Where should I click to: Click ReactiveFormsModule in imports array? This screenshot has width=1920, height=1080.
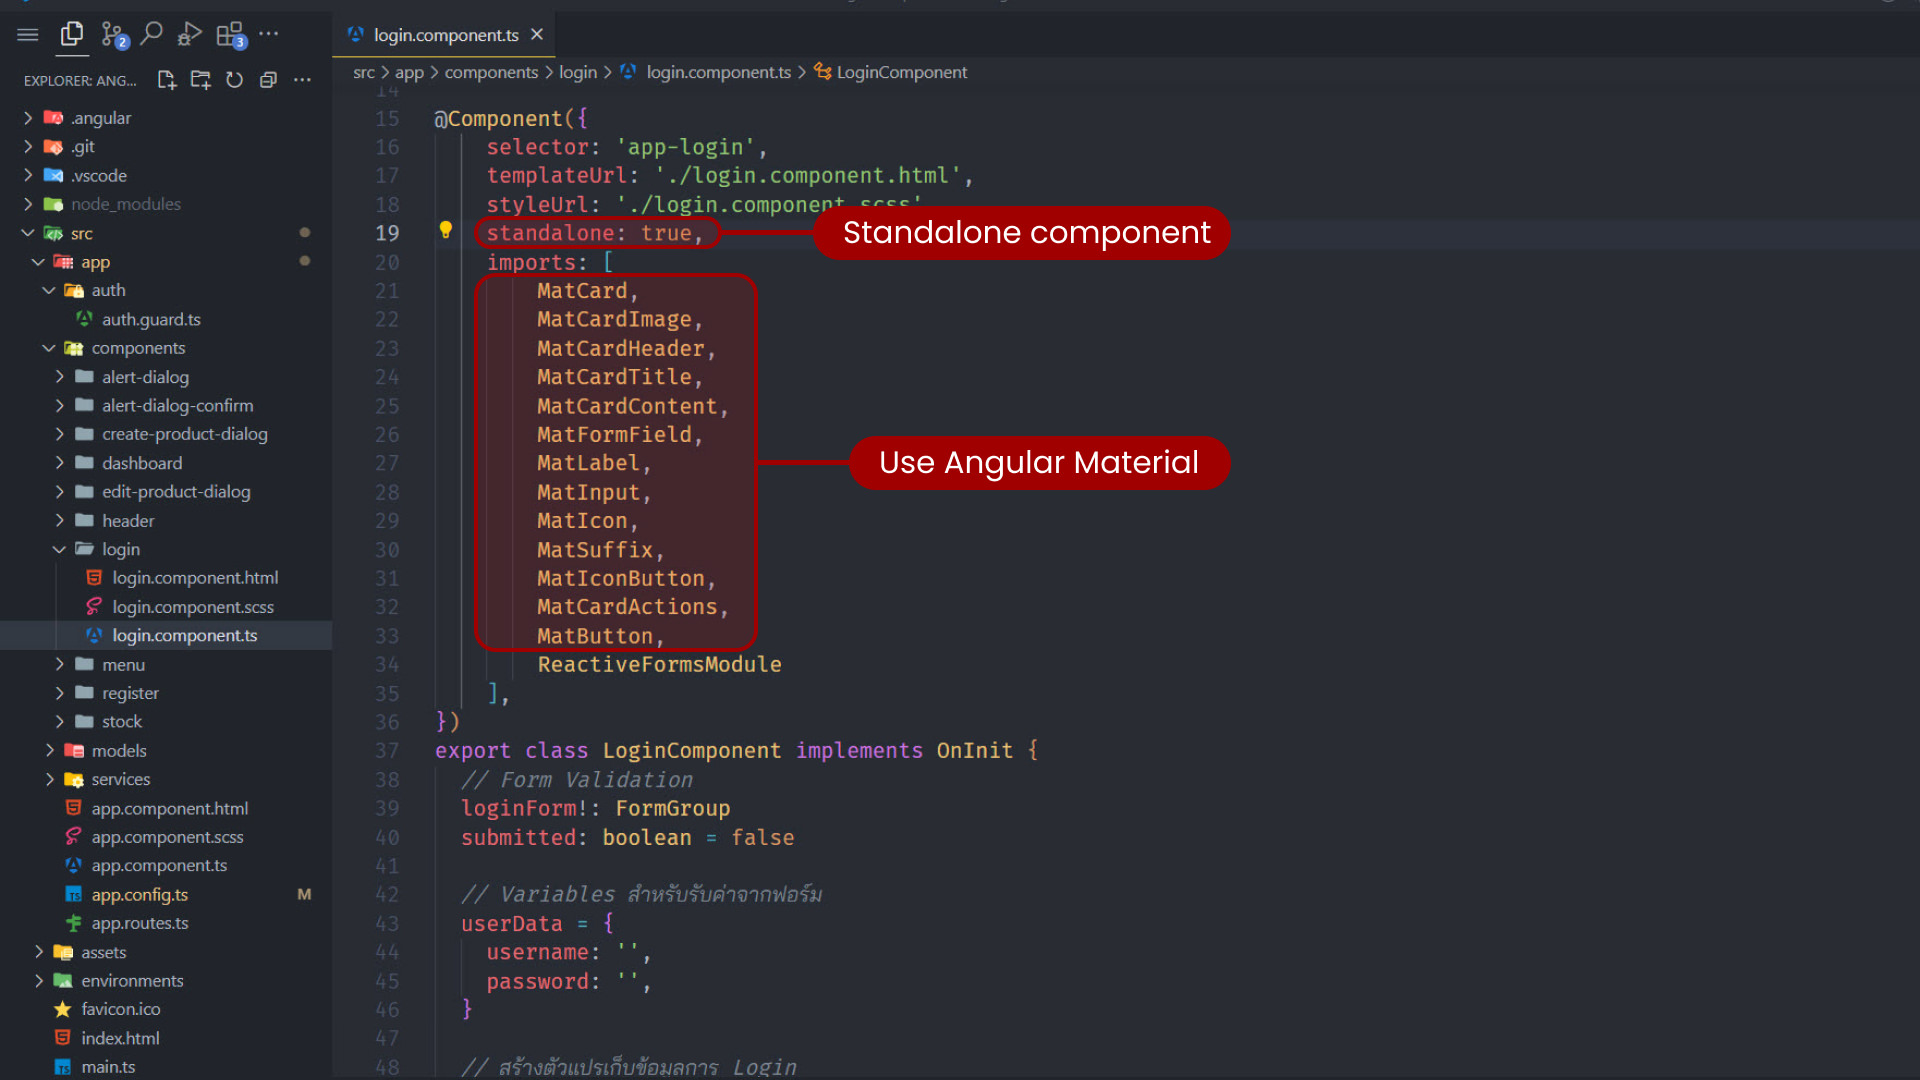[x=659, y=665]
